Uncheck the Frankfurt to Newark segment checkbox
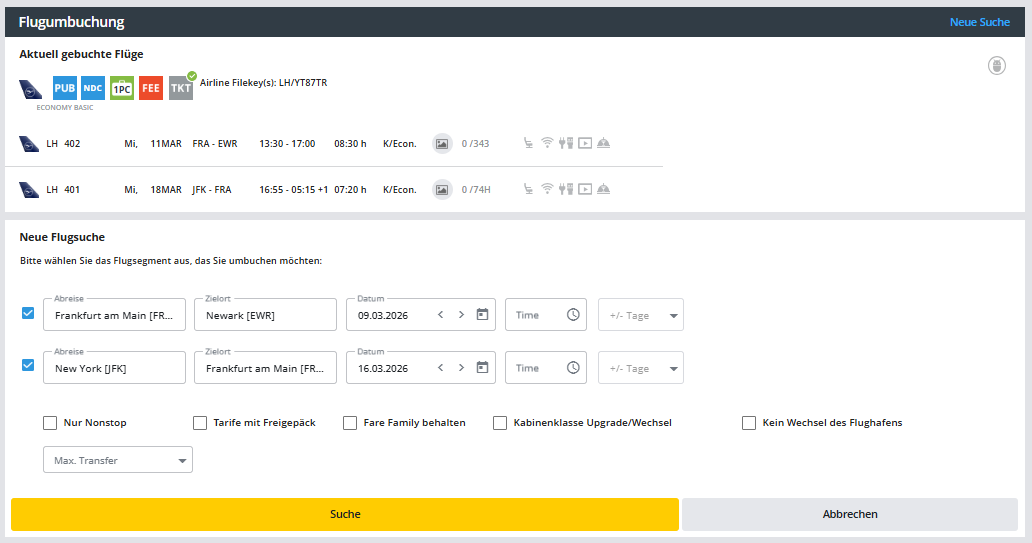The height and width of the screenshot is (543, 1032). tap(28, 313)
